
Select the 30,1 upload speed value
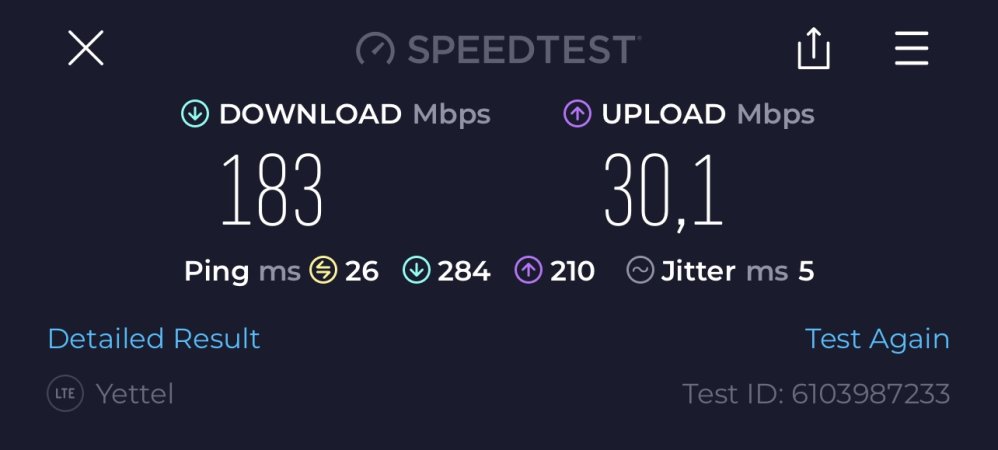tap(664, 191)
